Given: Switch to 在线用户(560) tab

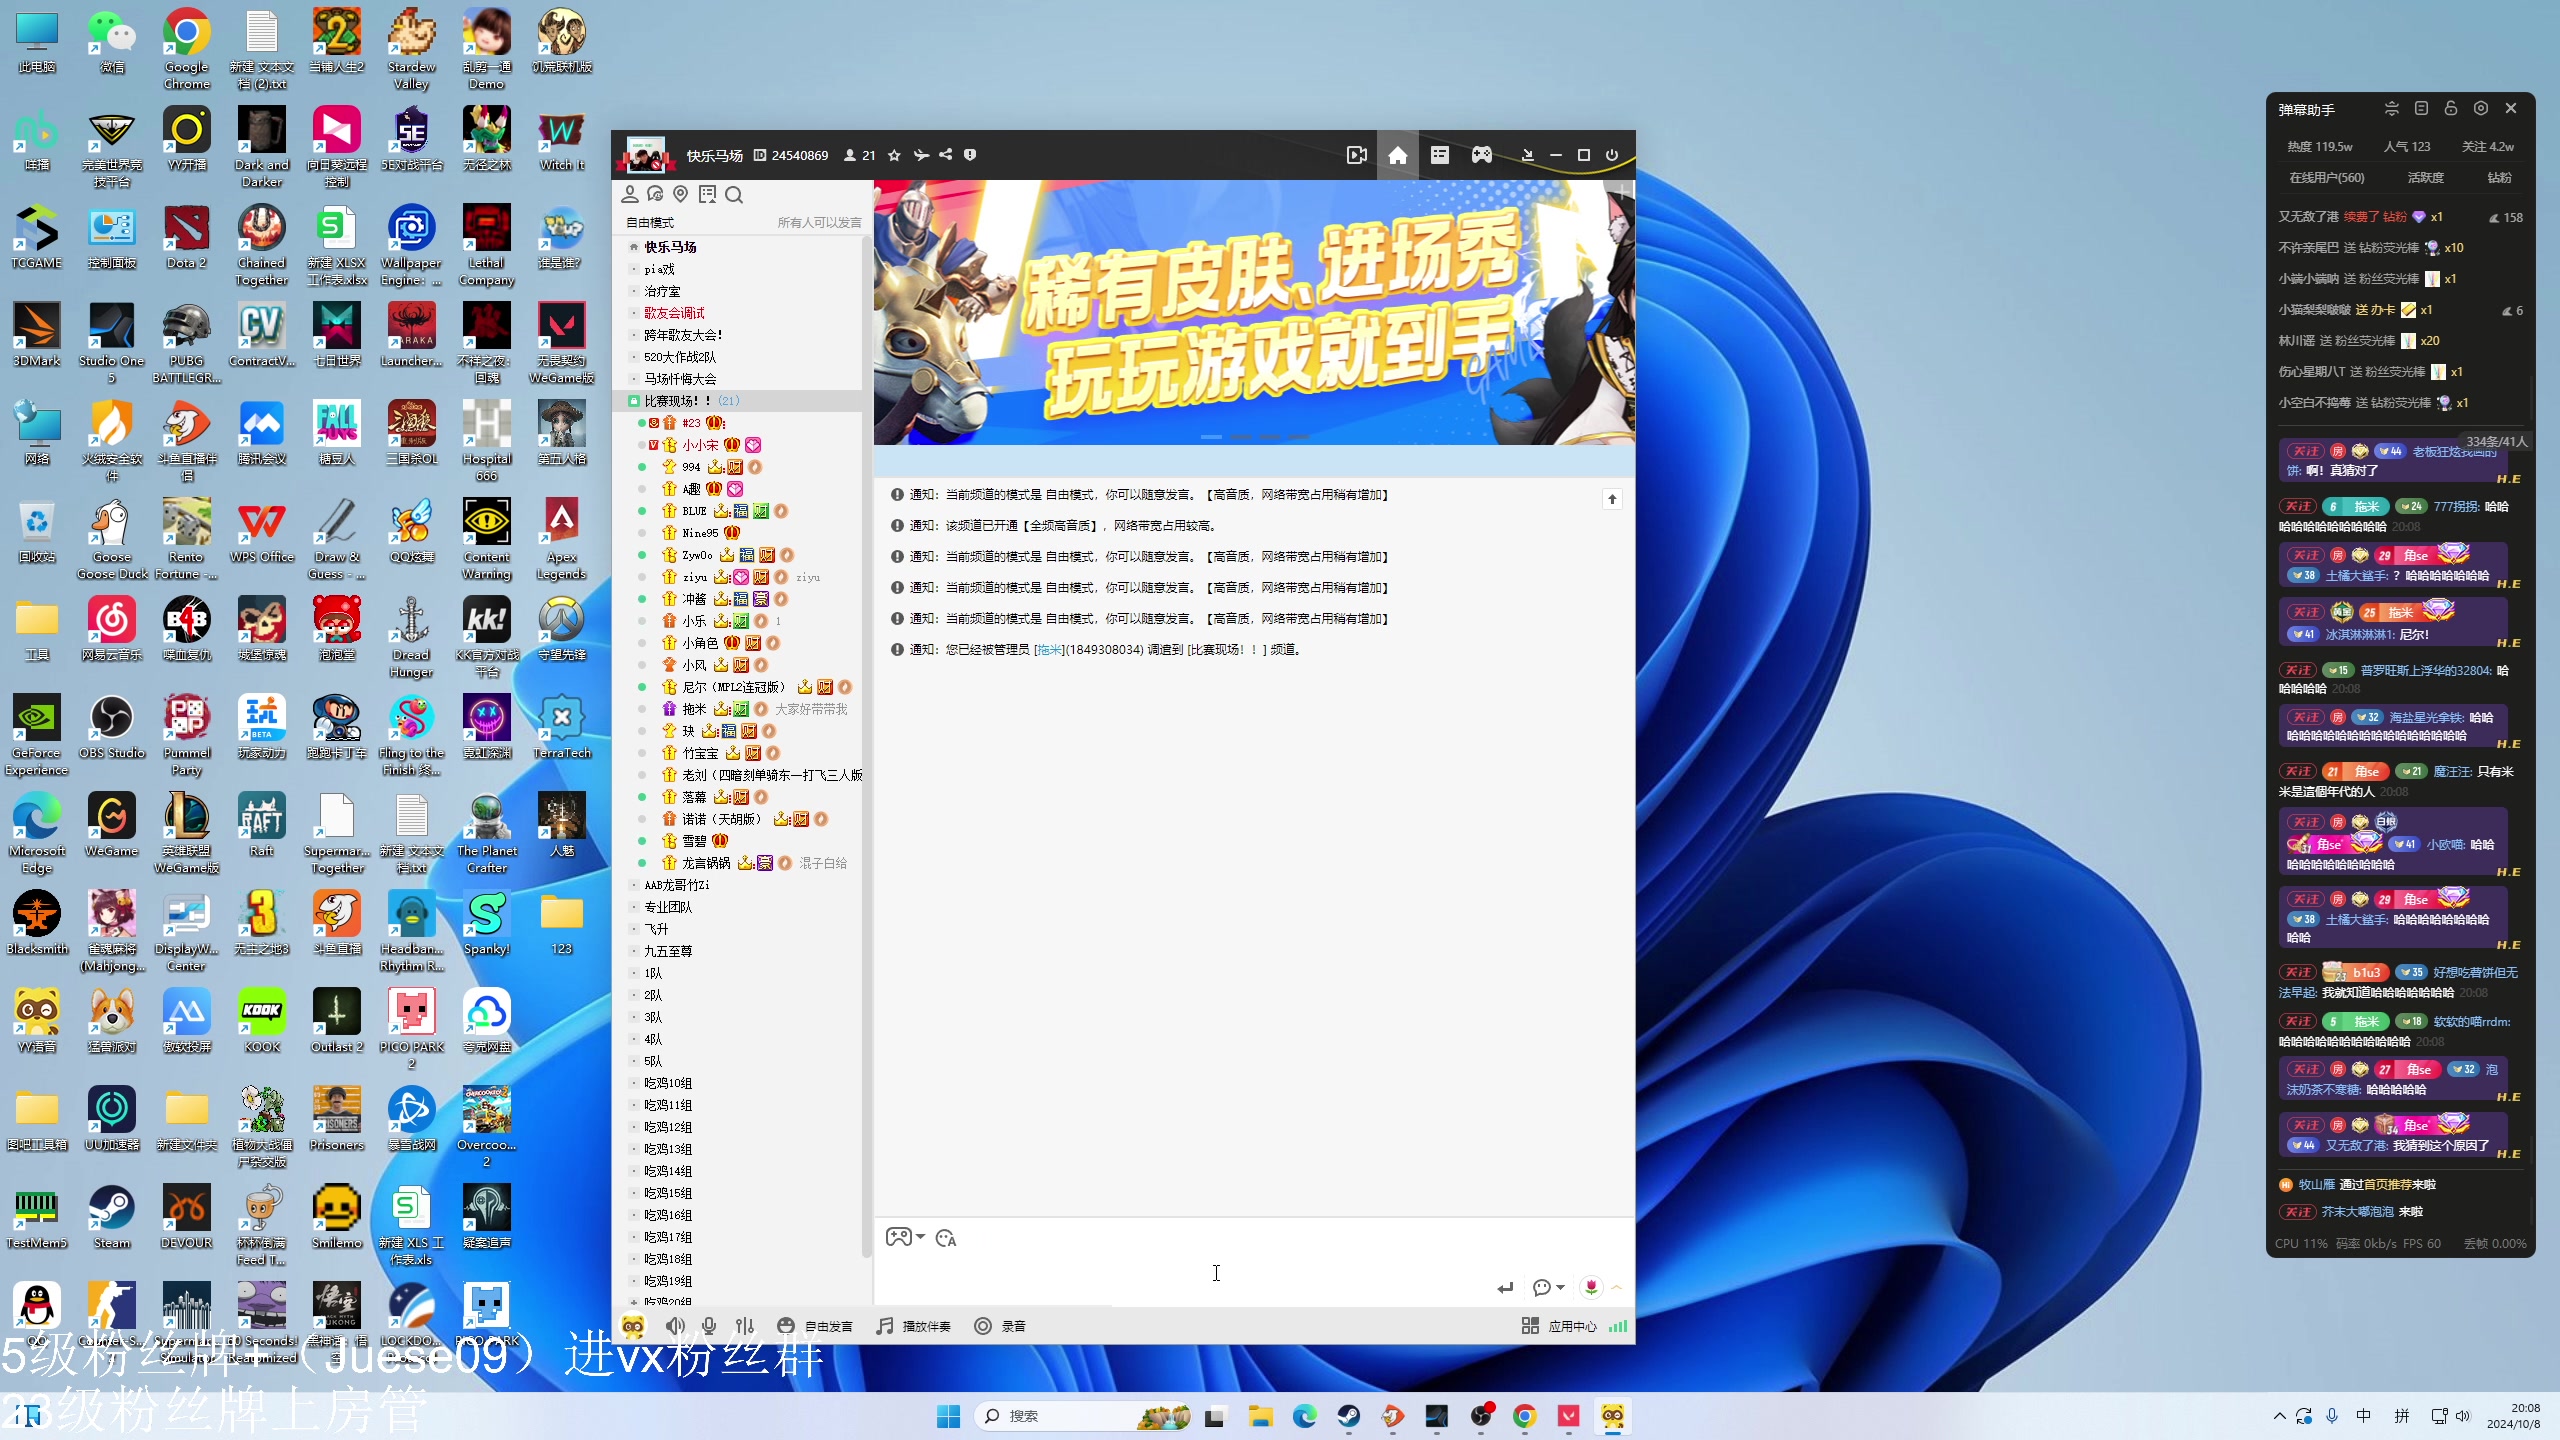Looking at the screenshot, I should point(2327,177).
